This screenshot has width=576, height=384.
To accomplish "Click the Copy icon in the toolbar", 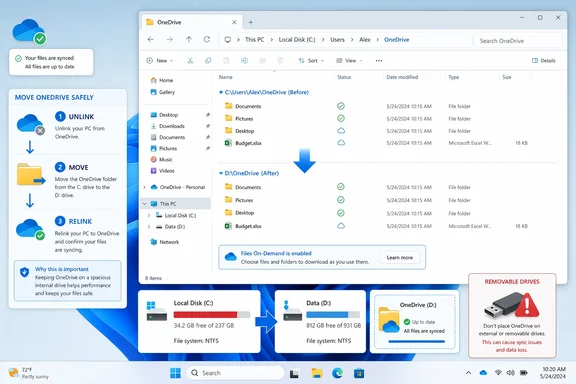I will 208,61.
